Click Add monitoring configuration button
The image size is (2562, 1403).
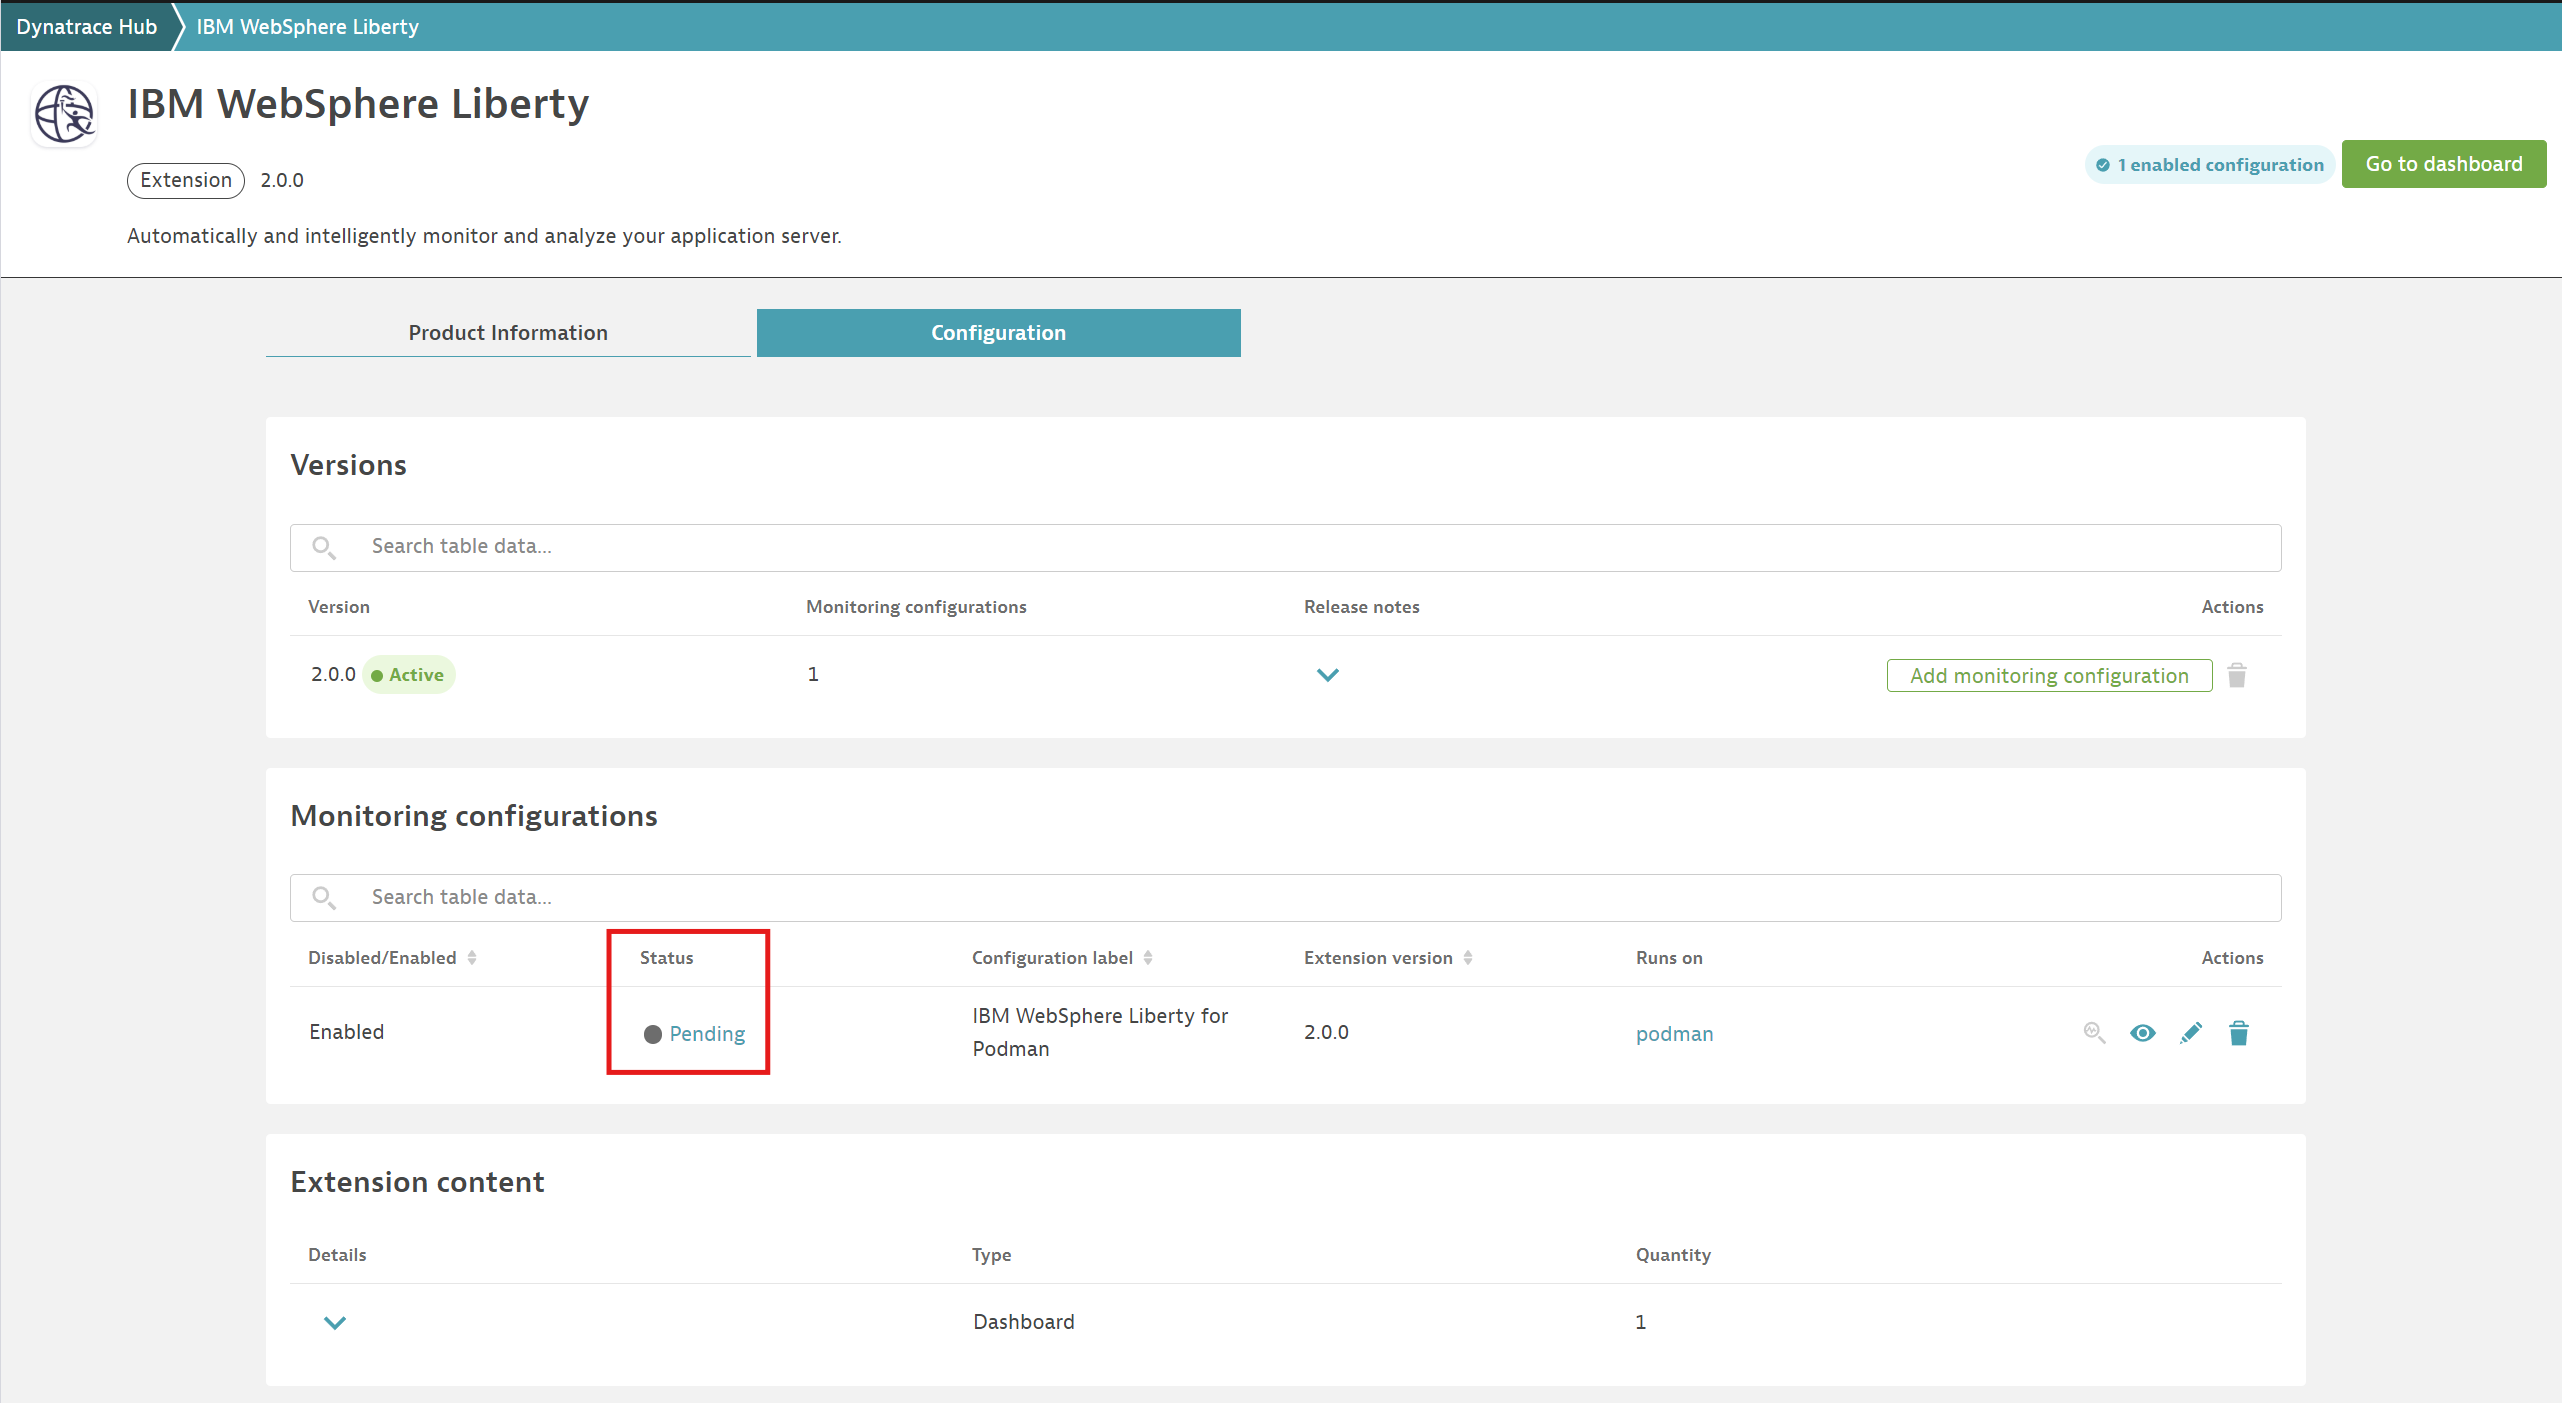(x=2049, y=676)
